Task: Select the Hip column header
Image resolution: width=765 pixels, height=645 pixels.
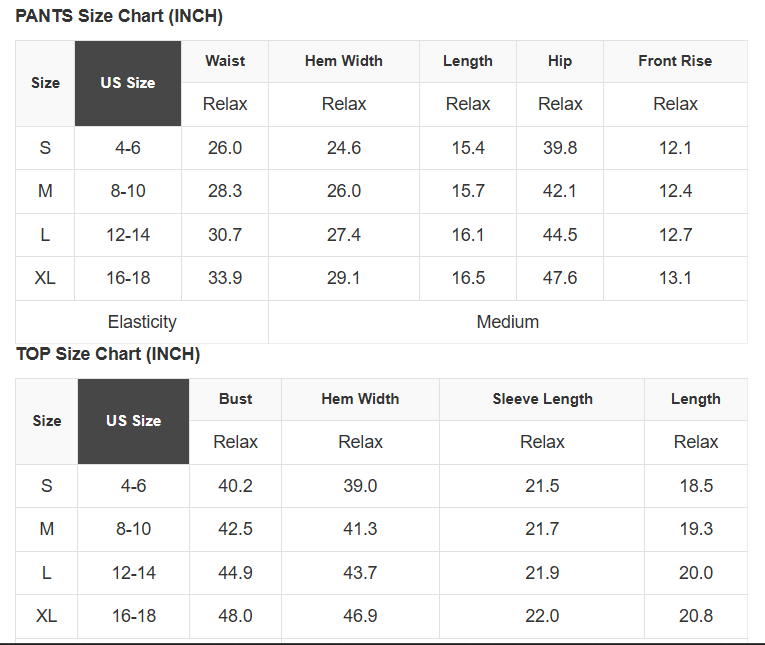Action: (x=560, y=61)
